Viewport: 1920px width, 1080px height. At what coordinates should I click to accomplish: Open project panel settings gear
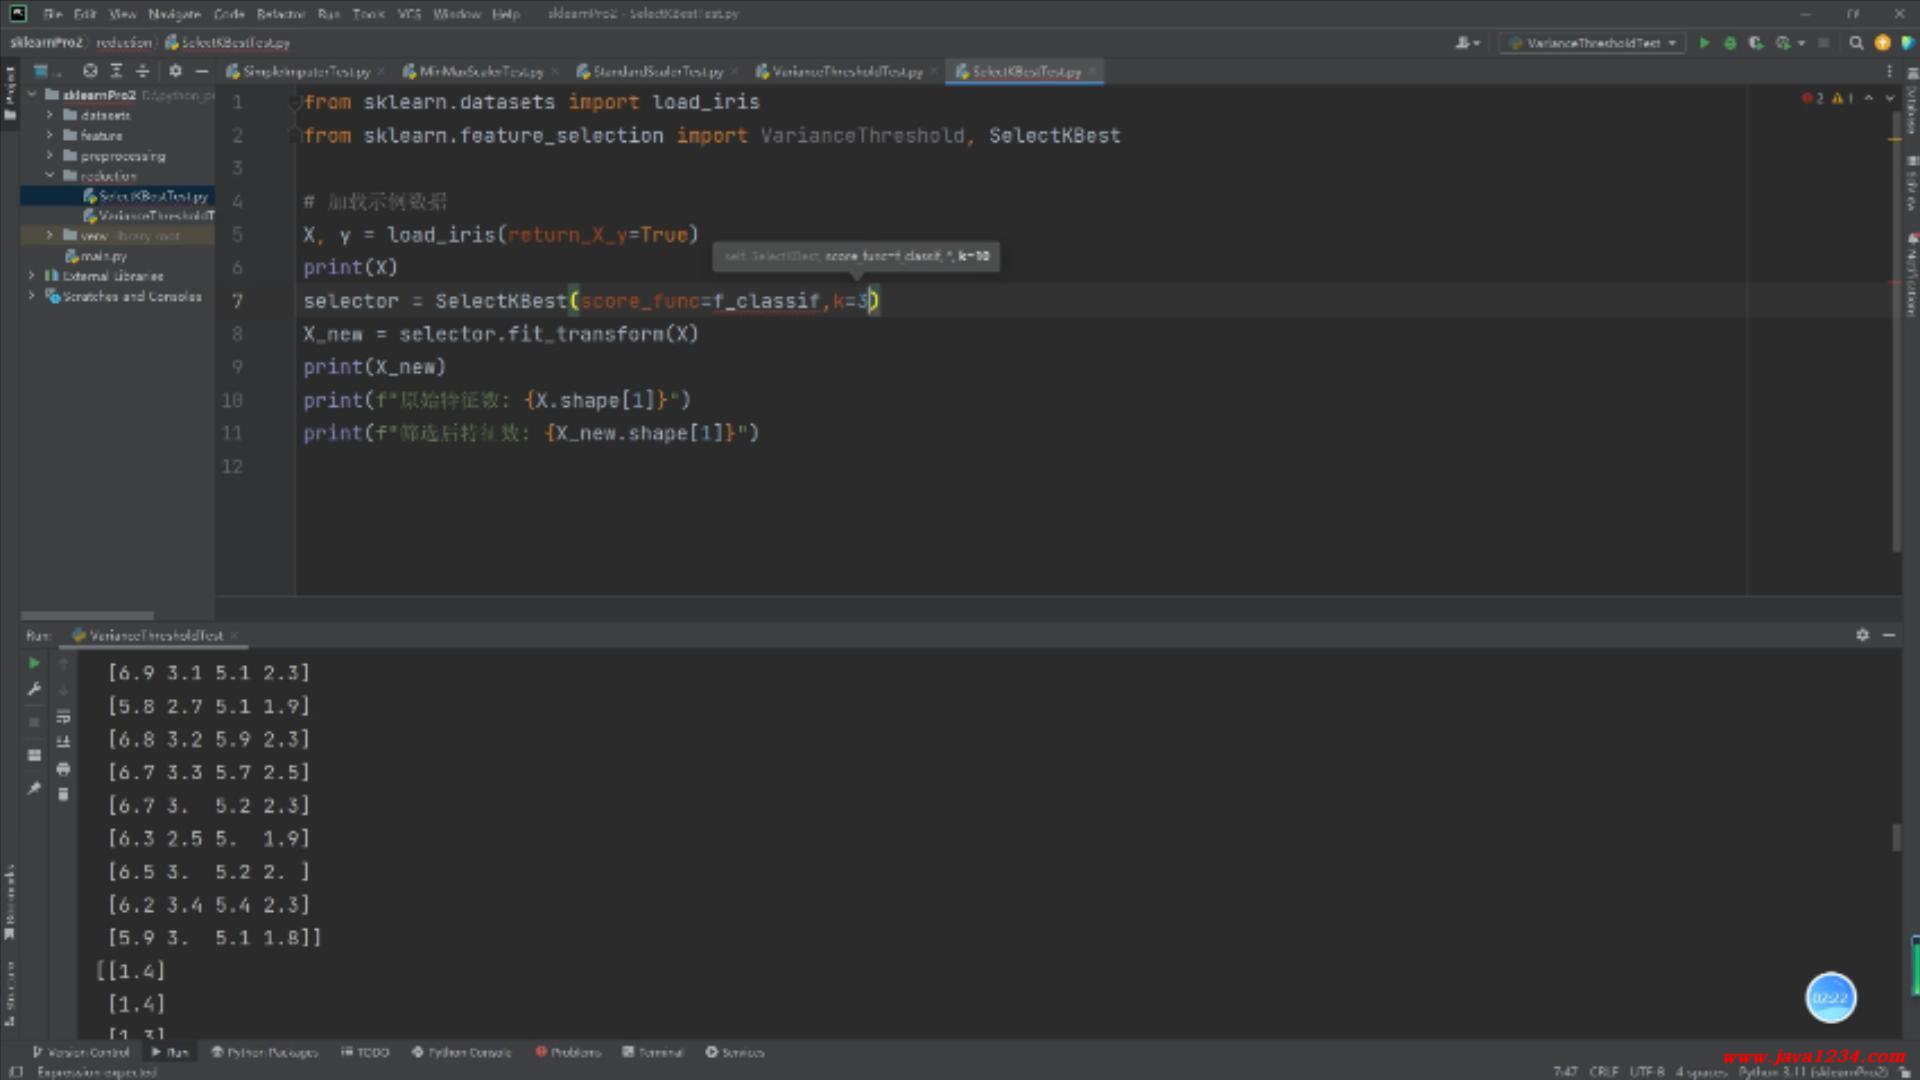[175, 71]
